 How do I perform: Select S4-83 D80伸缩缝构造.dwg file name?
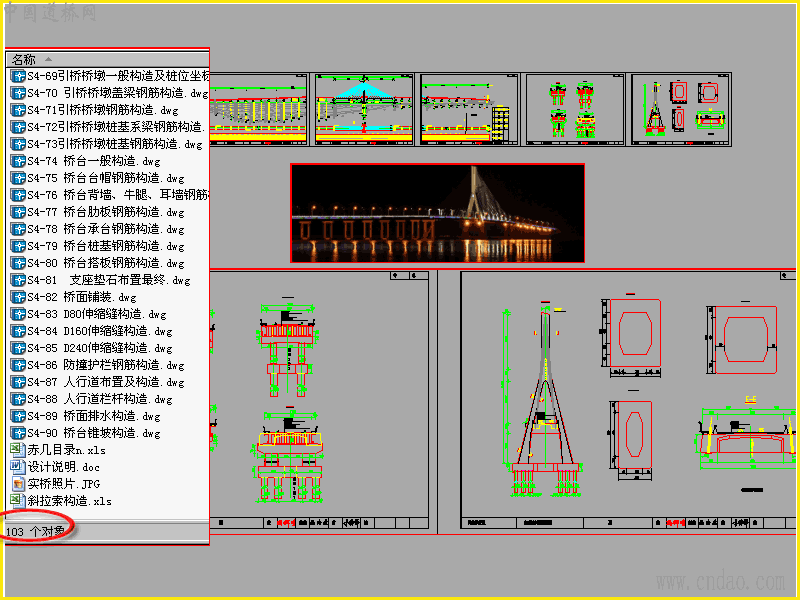coord(97,314)
